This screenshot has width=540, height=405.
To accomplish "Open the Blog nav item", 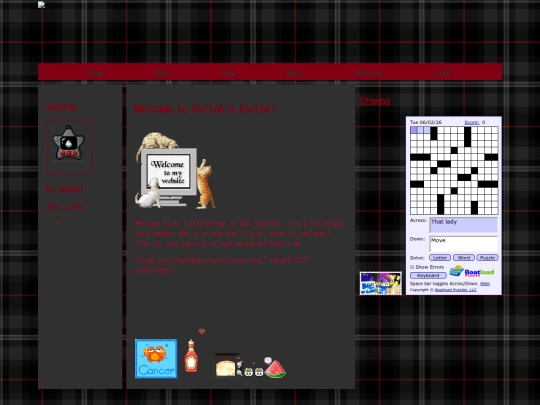I will [229, 73].
